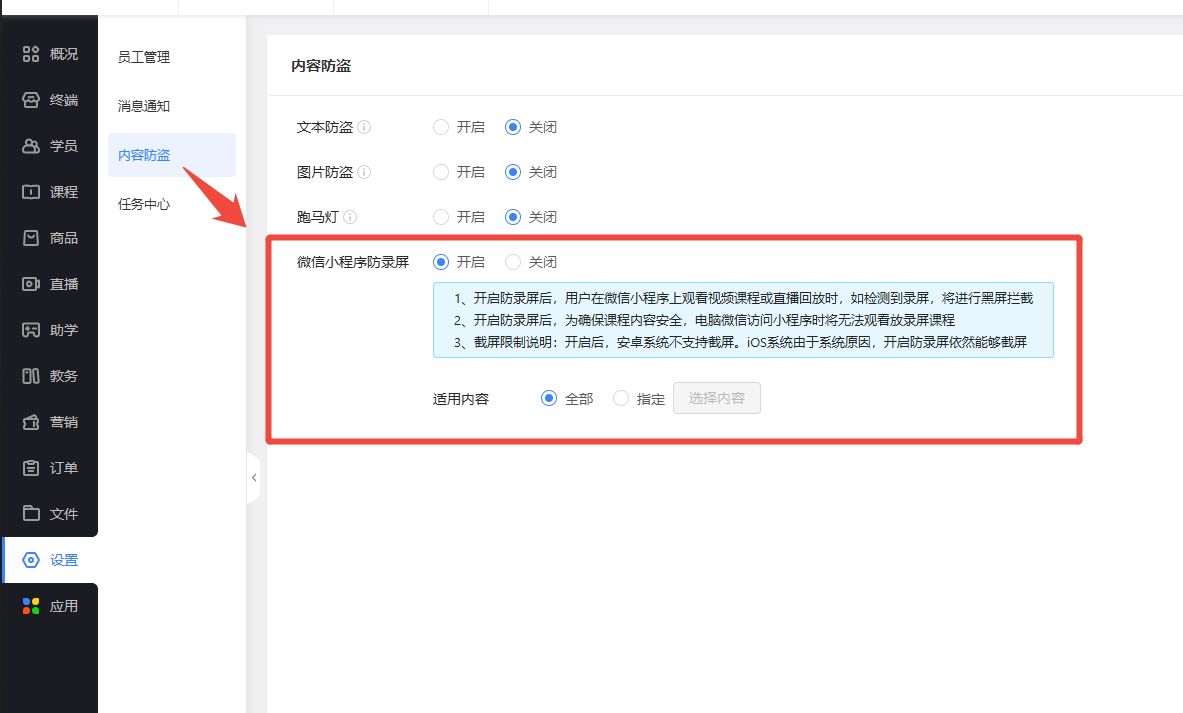Click note line 1 about 黑屏拦截
1183x713 pixels.
(x=743, y=298)
